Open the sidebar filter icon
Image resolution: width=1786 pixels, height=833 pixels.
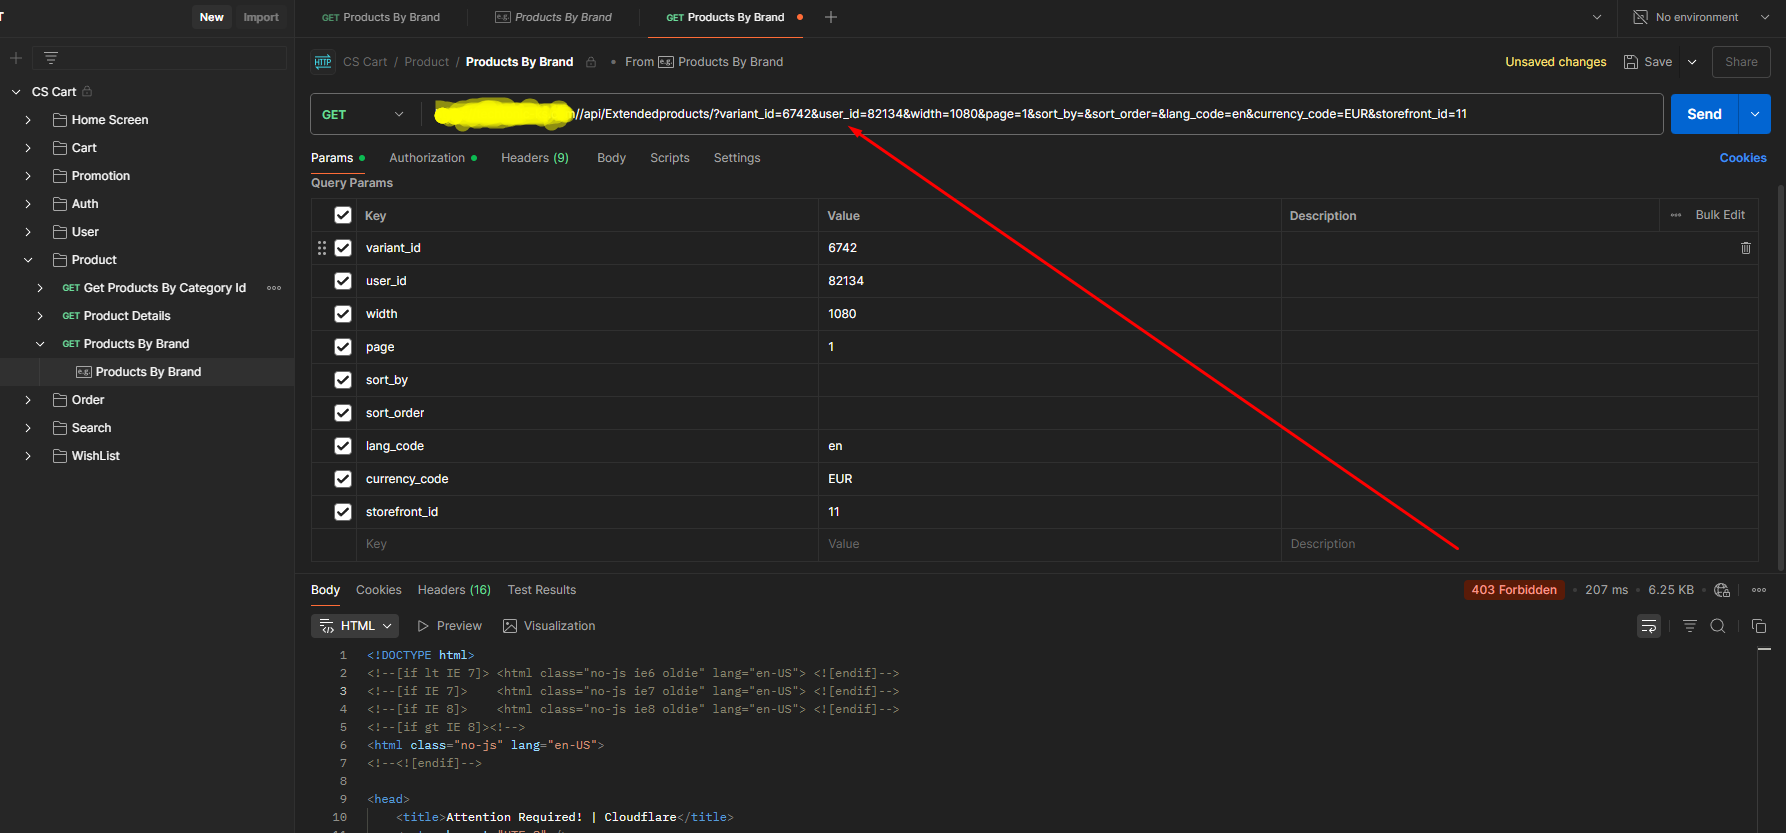pyautogui.click(x=51, y=58)
